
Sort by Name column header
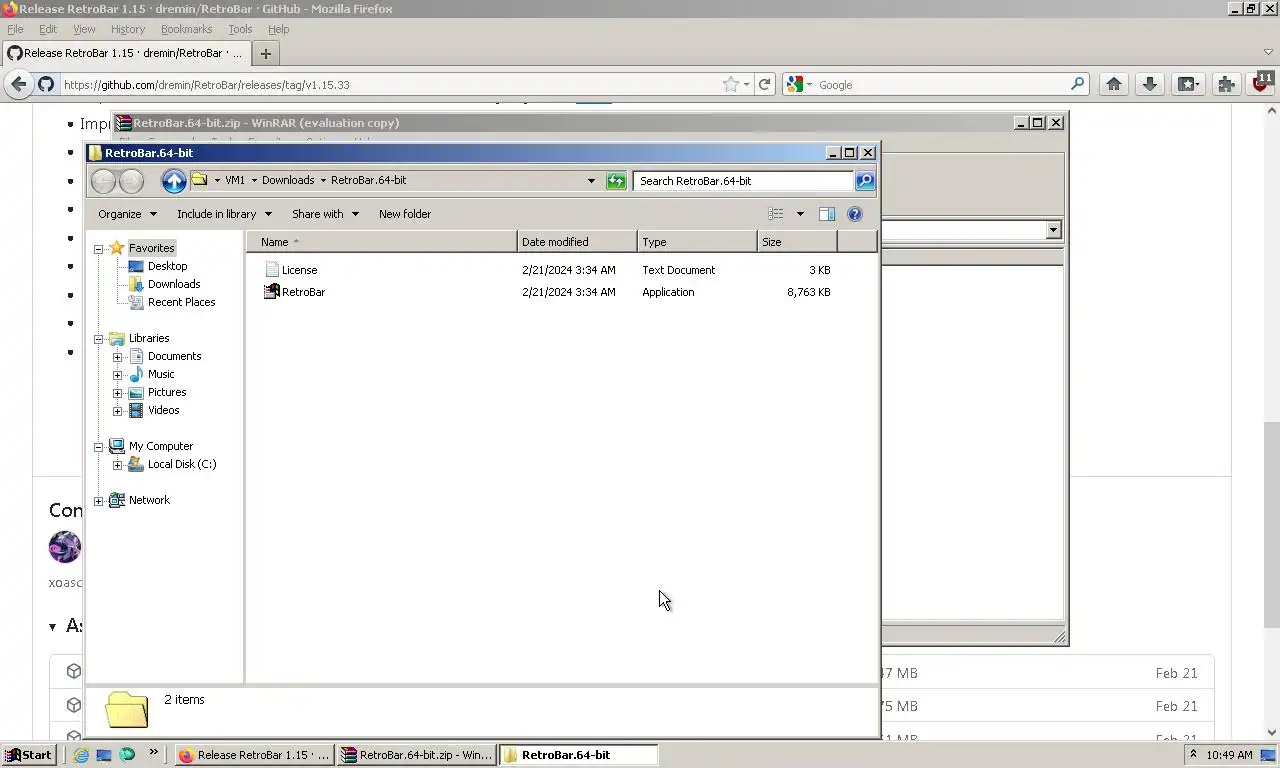(381, 242)
